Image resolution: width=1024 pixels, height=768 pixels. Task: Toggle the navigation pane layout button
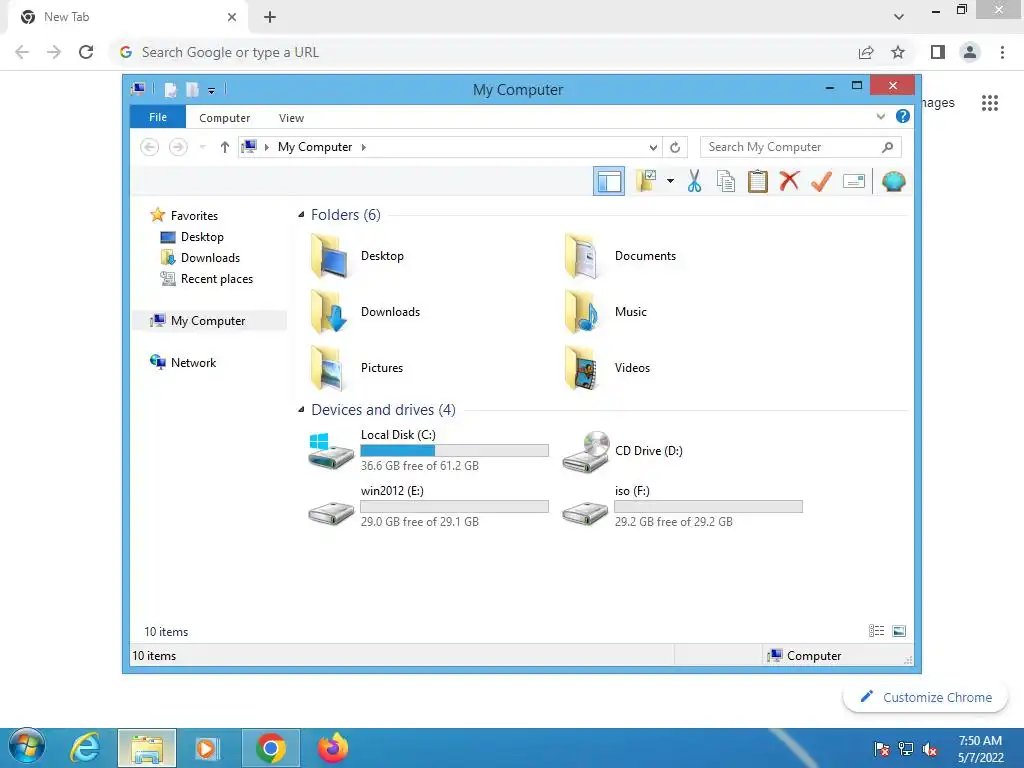point(609,182)
